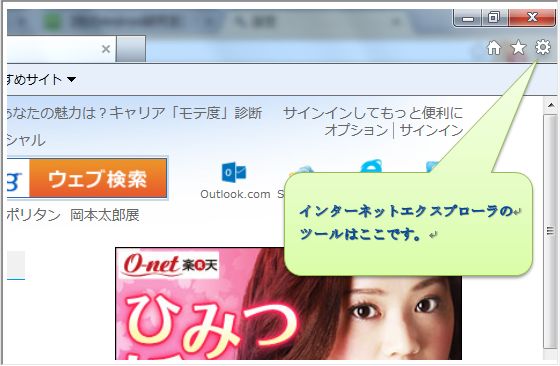Image resolution: width=560 pixels, height=366 pixels.
Task: Open the Outlook.com icon
Action: click(x=234, y=172)
